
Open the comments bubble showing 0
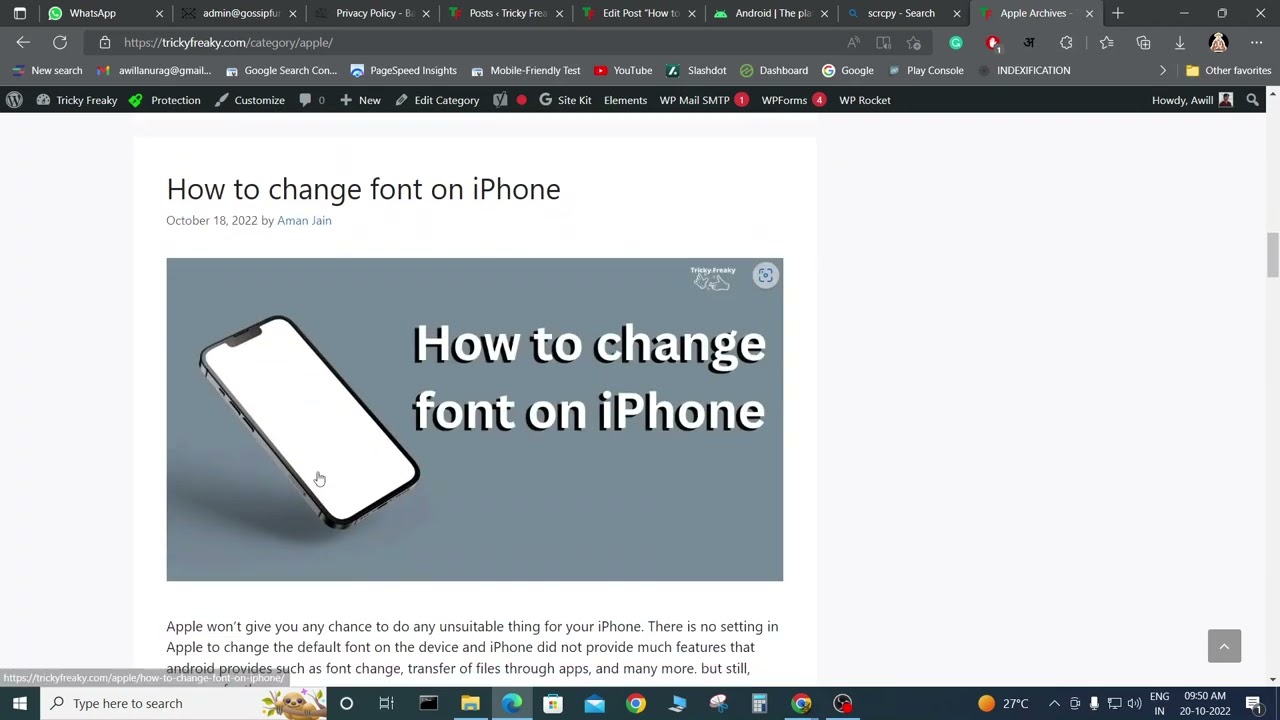pos(312,100)
